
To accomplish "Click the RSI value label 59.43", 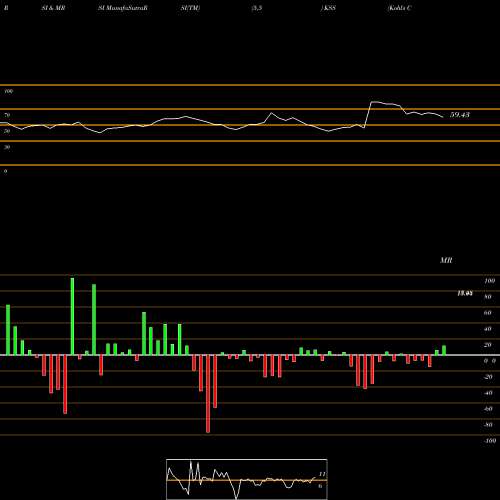I will coord(460,115).
